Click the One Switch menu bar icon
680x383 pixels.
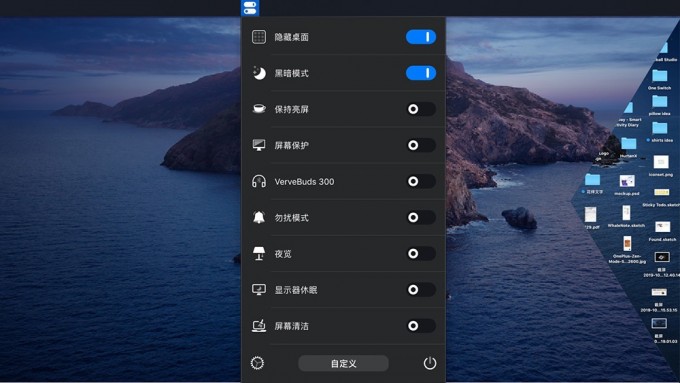250,8
